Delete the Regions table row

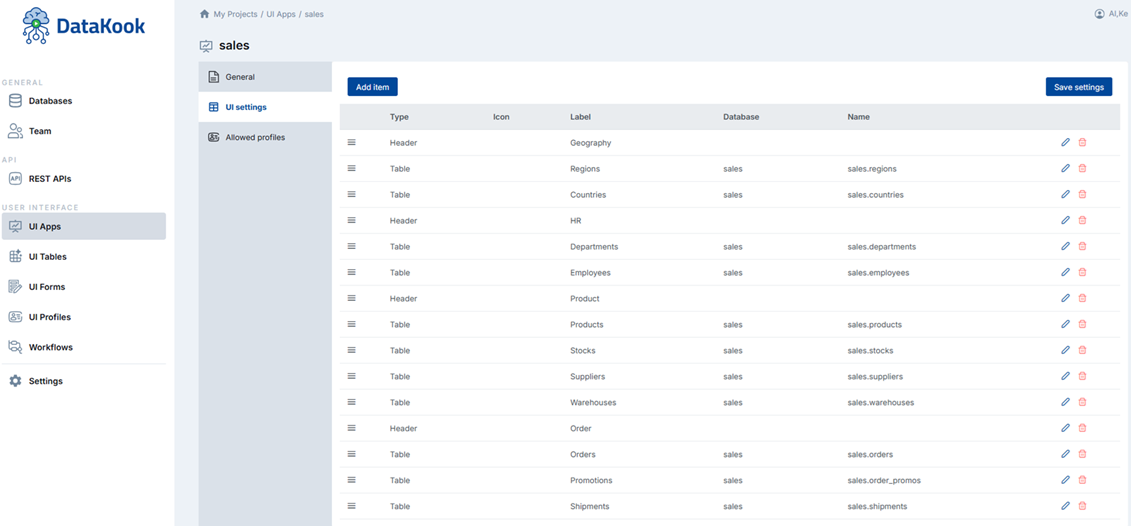(1082, 168)
